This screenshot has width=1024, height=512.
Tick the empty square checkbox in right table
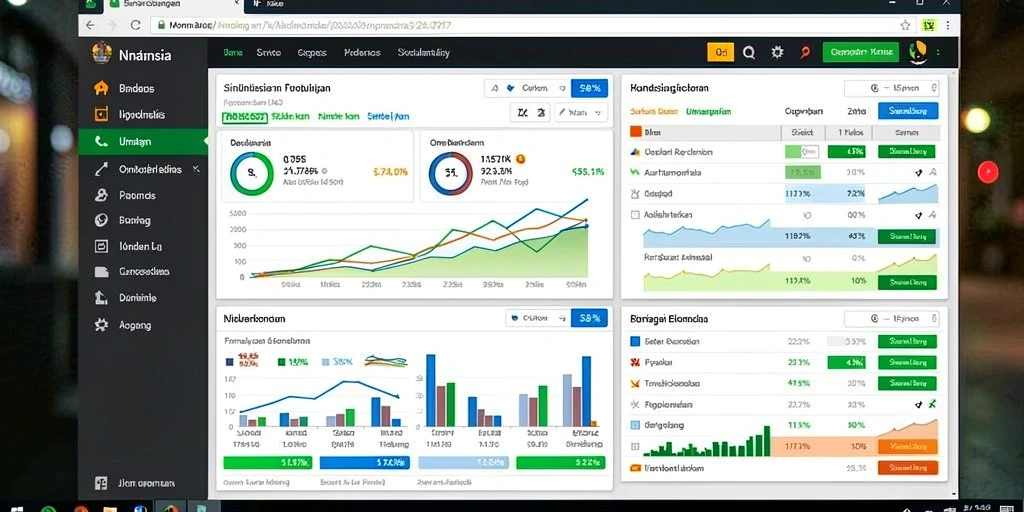635,214
